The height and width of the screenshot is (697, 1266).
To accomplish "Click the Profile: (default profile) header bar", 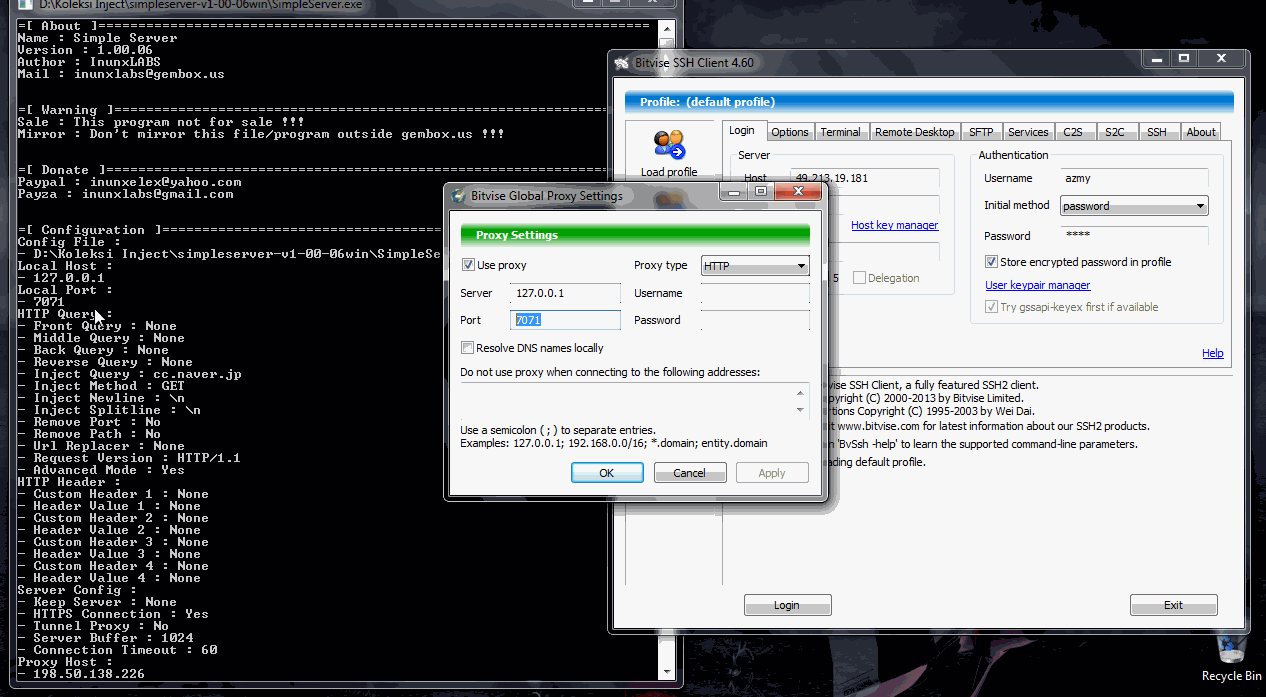I will pyautogui.click(x=929, y=102).
